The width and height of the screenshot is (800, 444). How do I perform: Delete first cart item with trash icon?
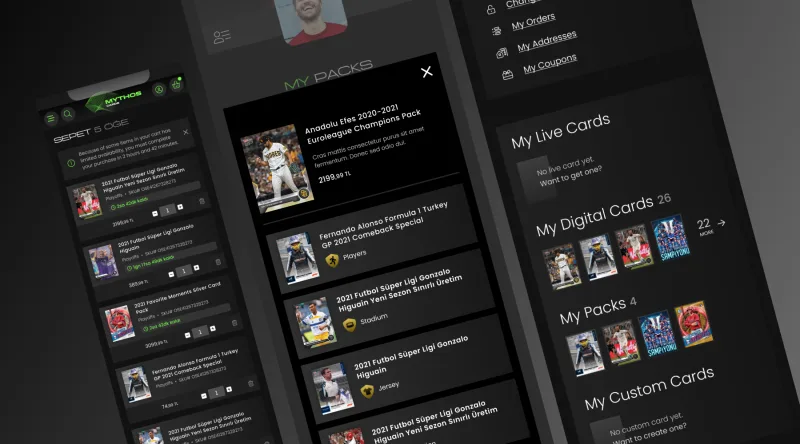click(202, 201)
